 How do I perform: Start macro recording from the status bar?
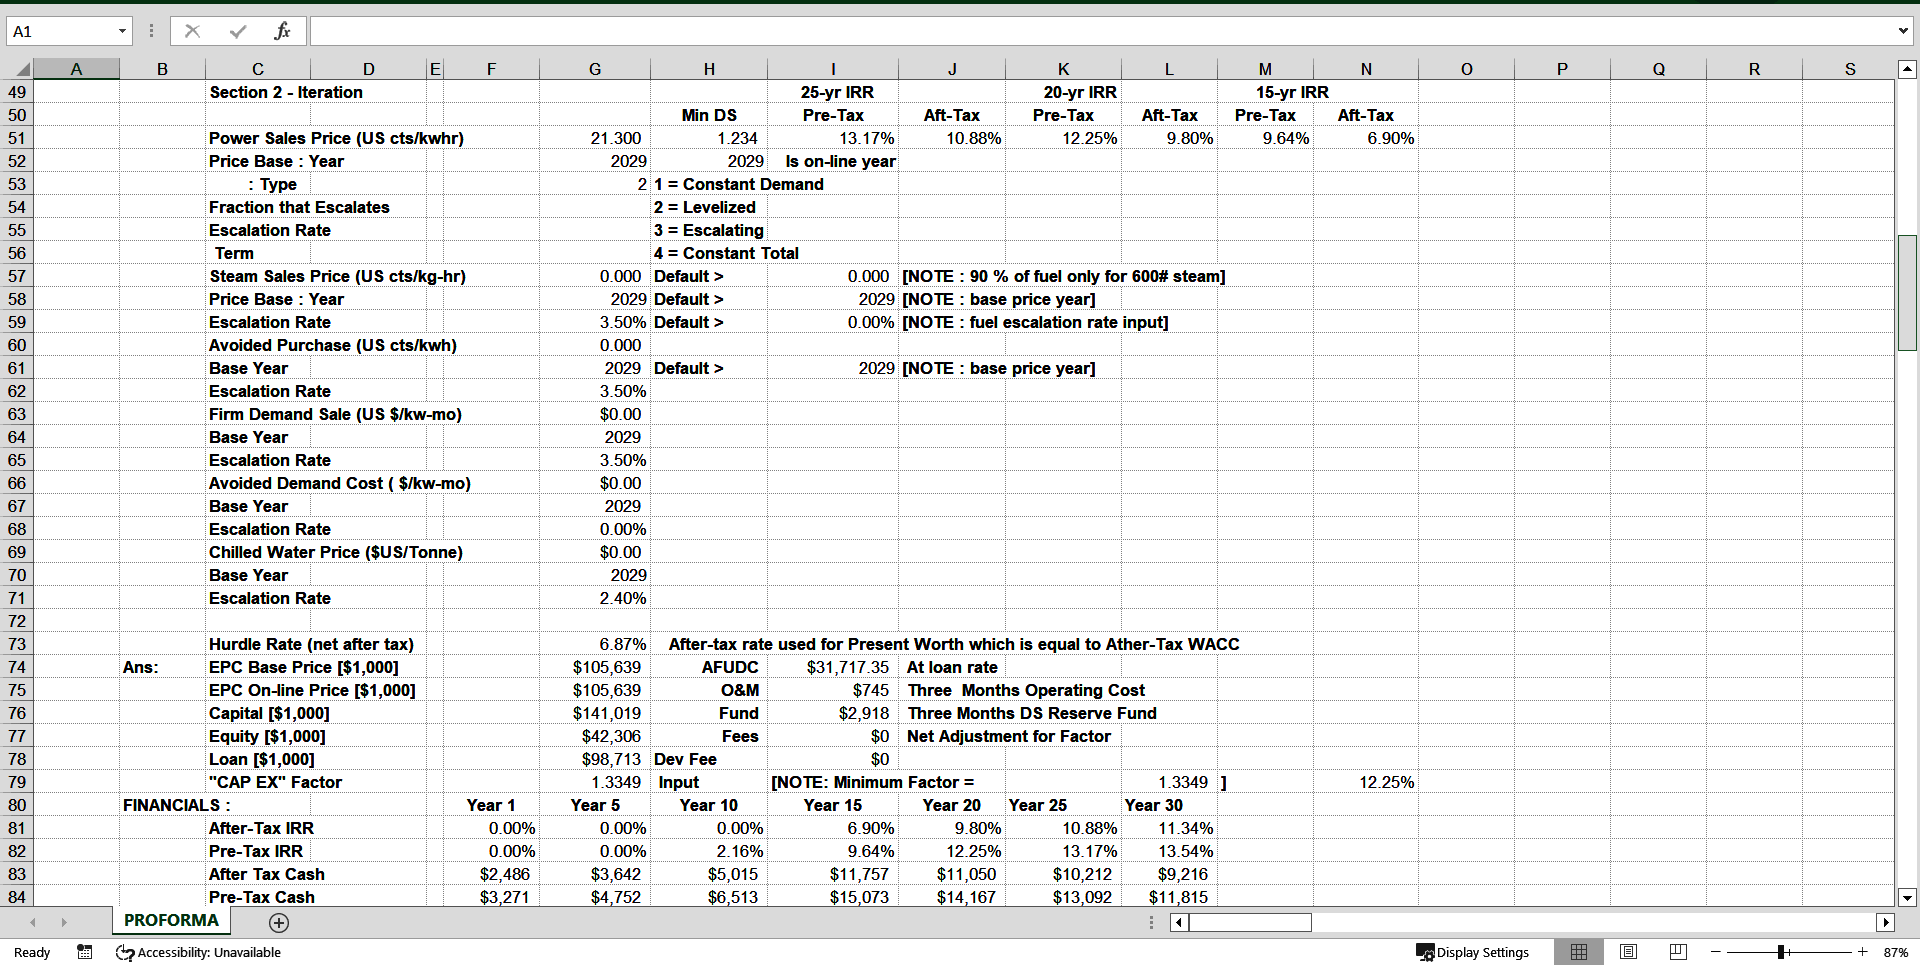[x=85, y=952]
